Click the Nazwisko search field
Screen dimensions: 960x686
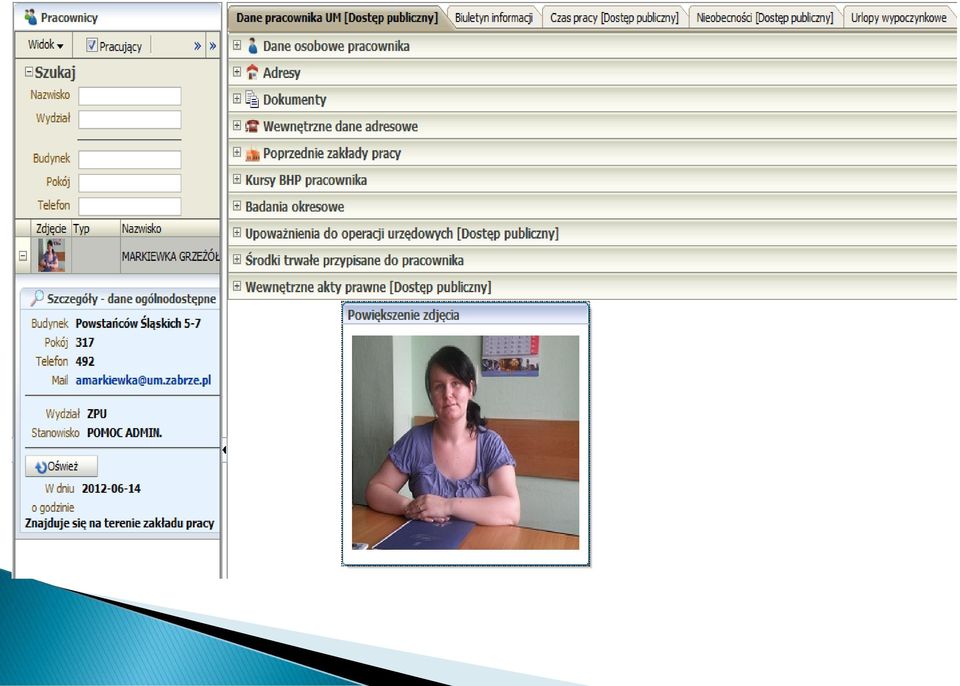[130, 96]
